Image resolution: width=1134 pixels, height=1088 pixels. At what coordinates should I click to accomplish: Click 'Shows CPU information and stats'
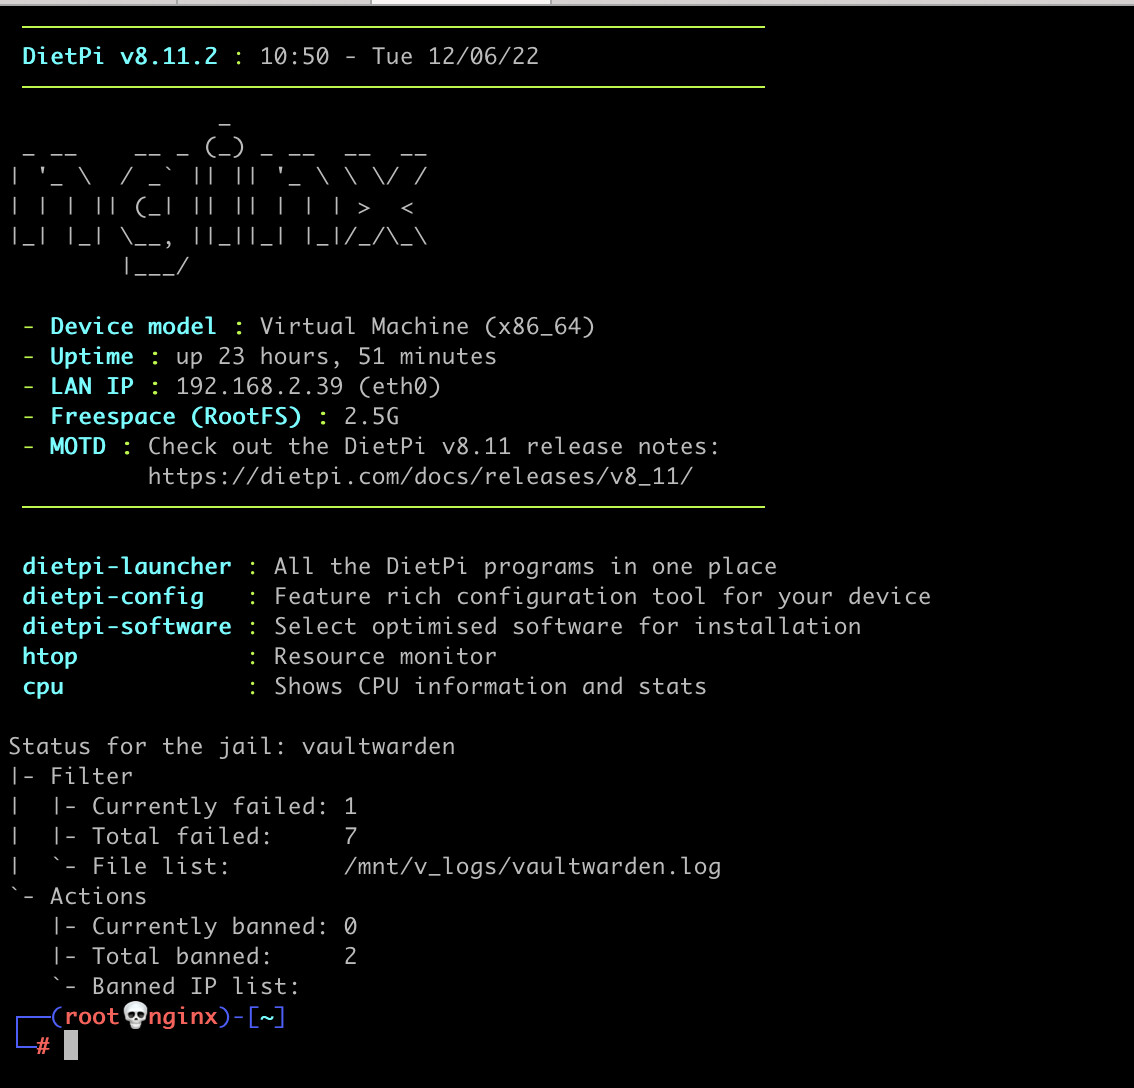490,687
